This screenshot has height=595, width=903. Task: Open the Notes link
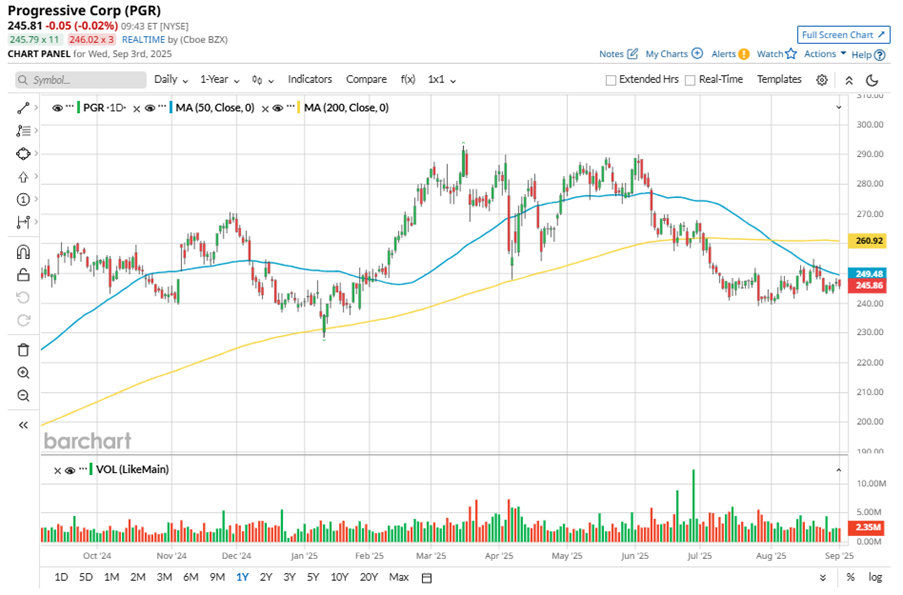(611, 54)
